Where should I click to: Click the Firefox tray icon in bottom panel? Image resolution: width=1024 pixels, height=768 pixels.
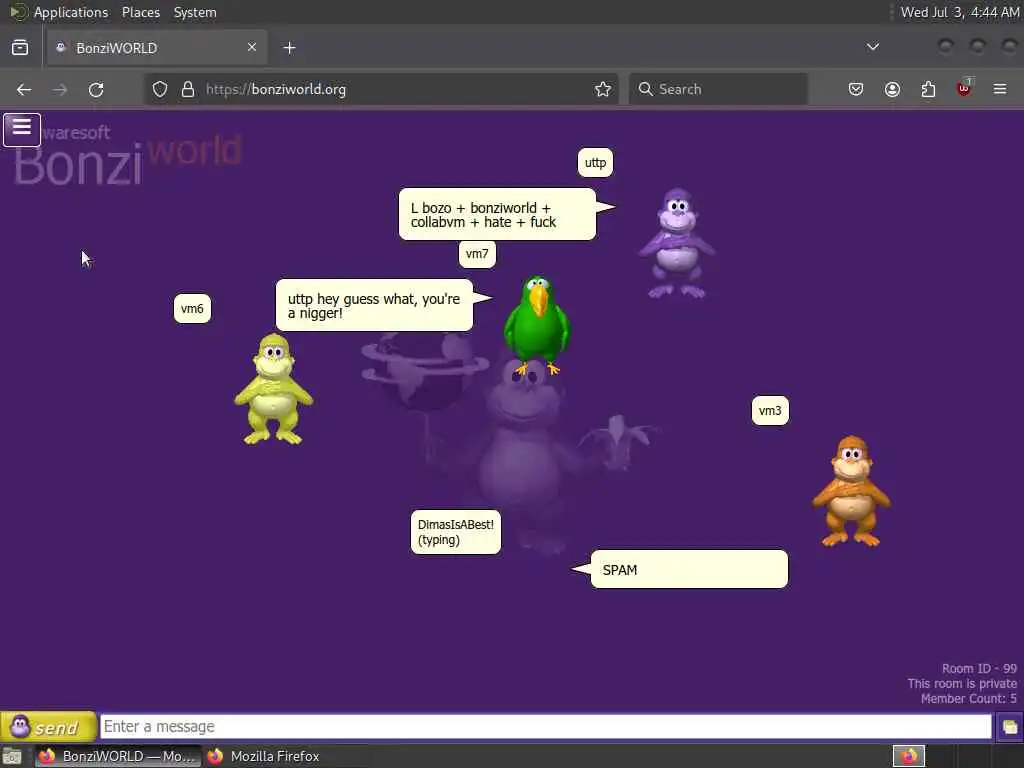pyautogui.click(x=908, y=756)
